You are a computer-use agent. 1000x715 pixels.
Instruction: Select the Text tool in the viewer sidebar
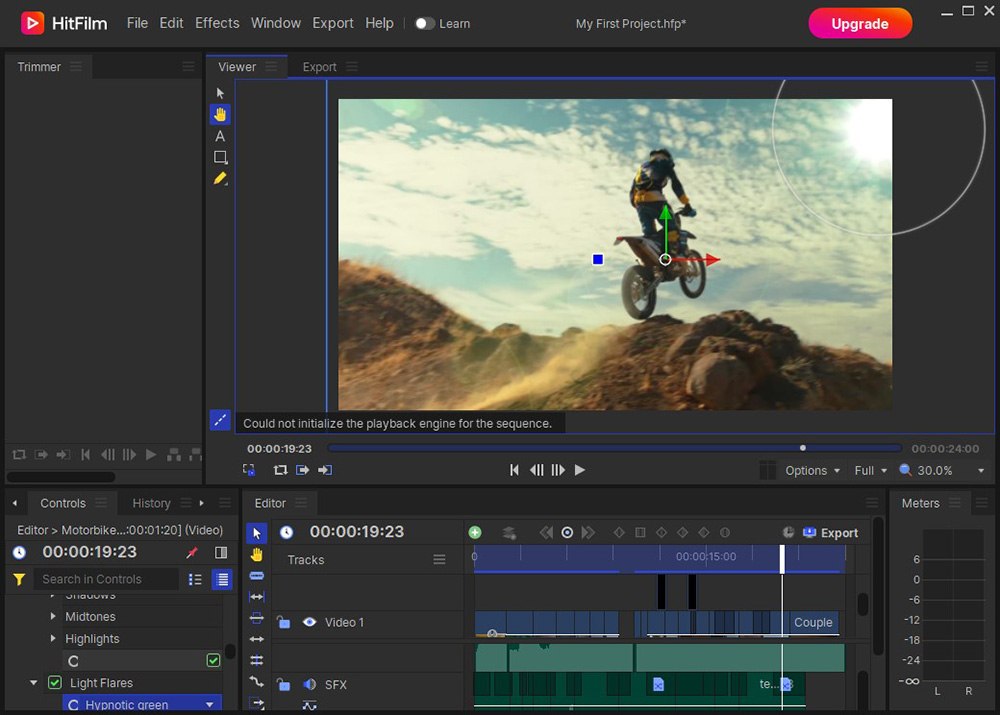point(221,135)
